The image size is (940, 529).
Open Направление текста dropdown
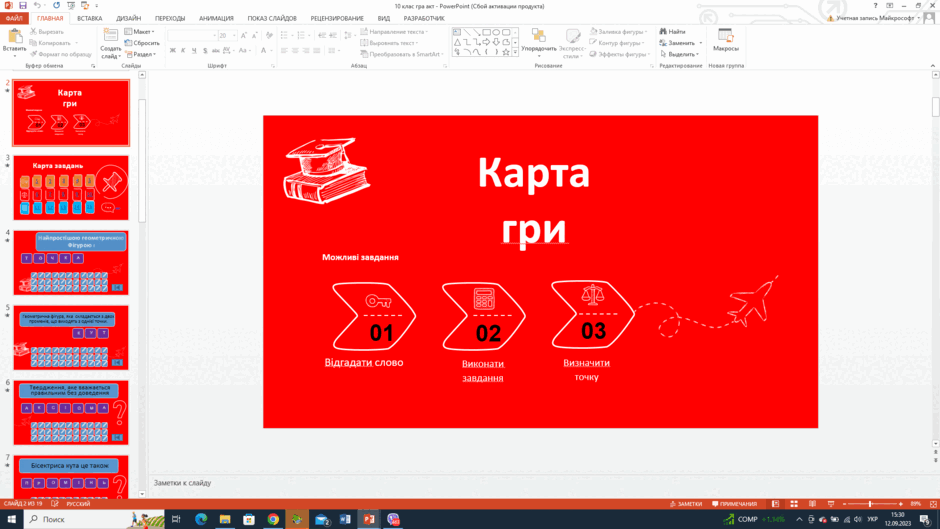(x=394, y=31)
